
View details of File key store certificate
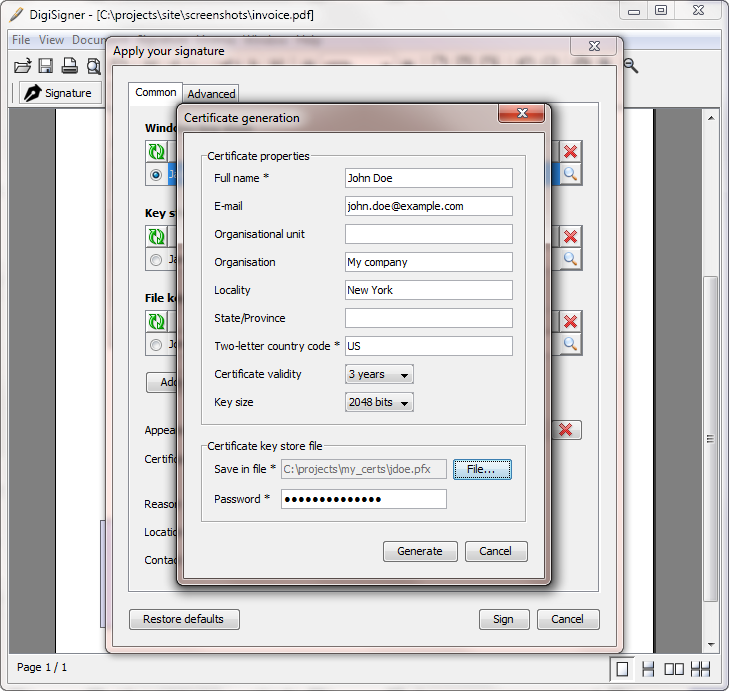[x=570, y=345]
